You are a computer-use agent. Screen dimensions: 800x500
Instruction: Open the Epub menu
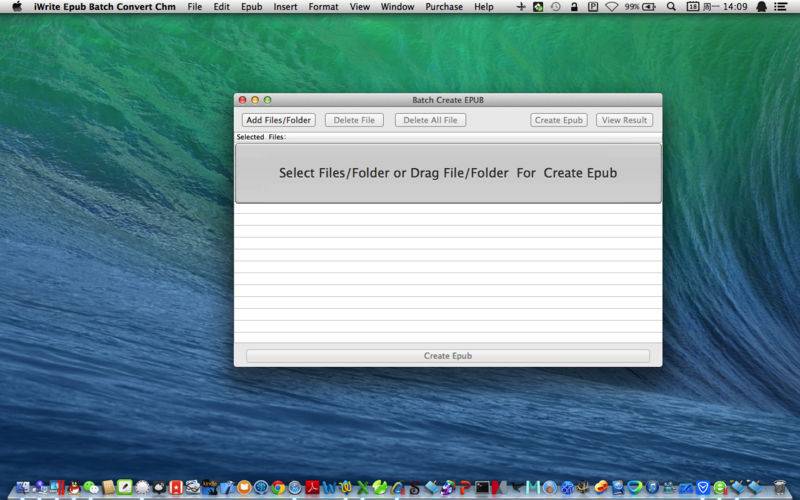coord(252,7)
